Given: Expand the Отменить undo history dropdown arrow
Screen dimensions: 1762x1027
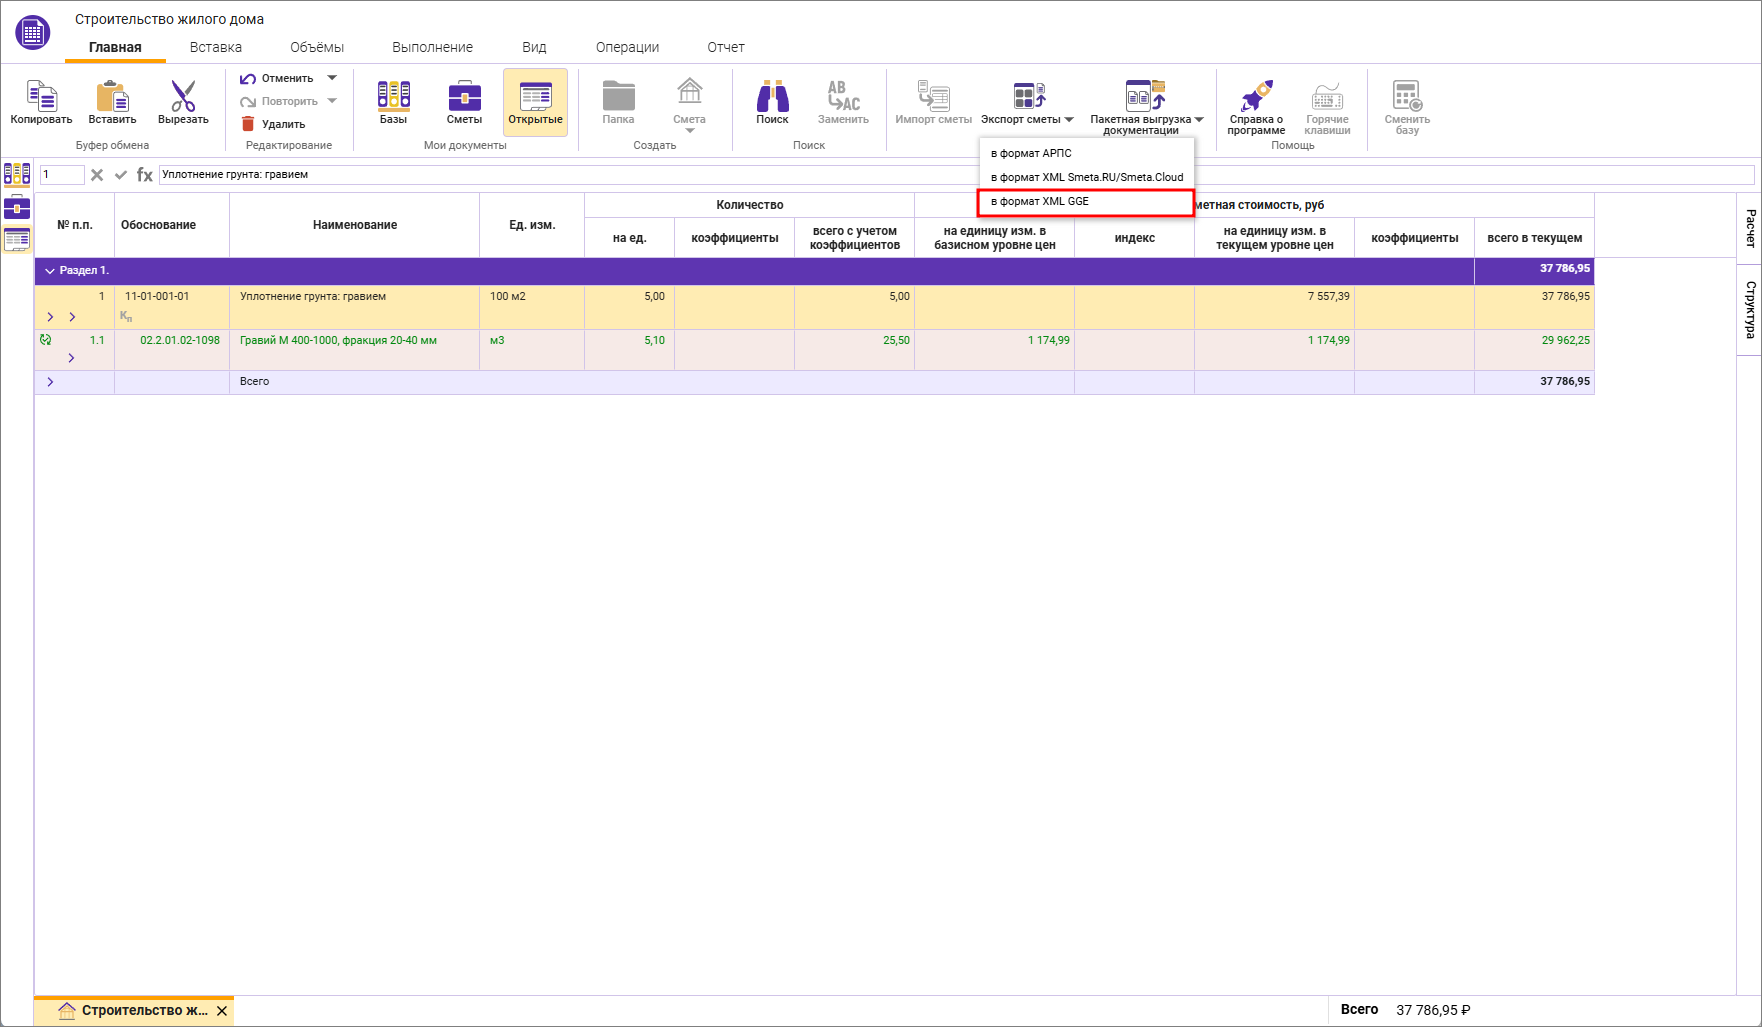Looking at the screenshot, I should tap(332, 78).
